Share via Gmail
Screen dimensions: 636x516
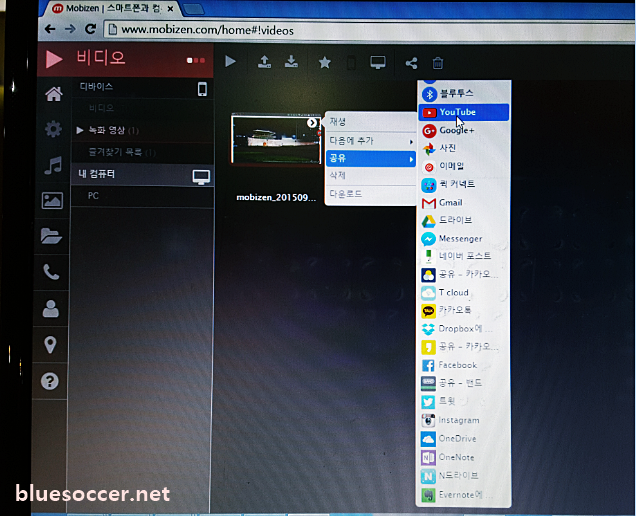(464, 203)
